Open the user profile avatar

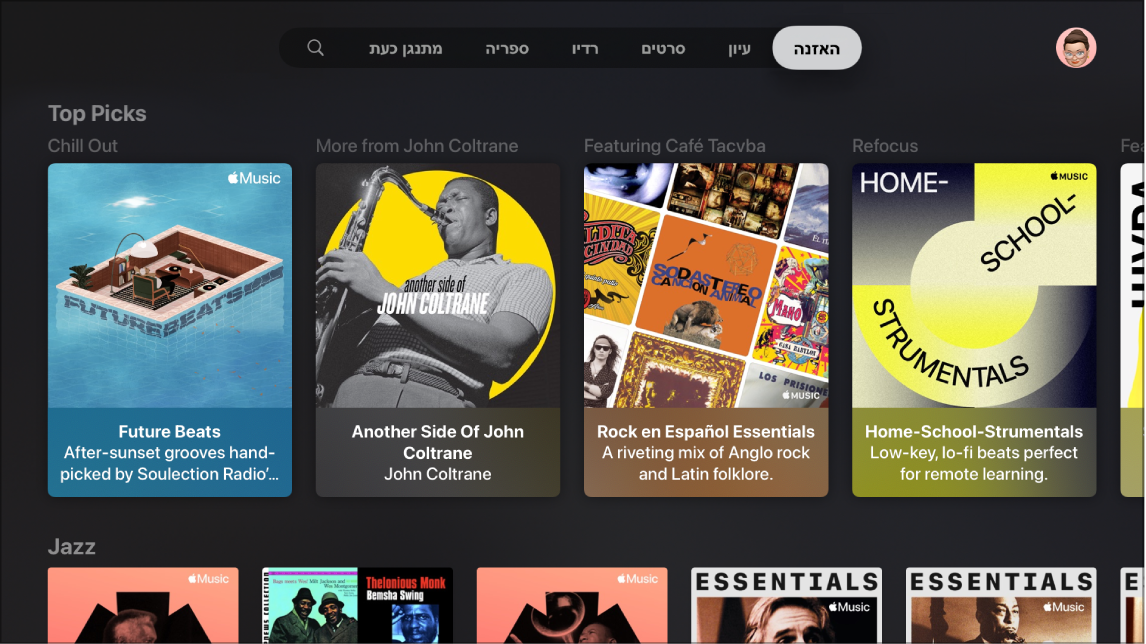1076,48
